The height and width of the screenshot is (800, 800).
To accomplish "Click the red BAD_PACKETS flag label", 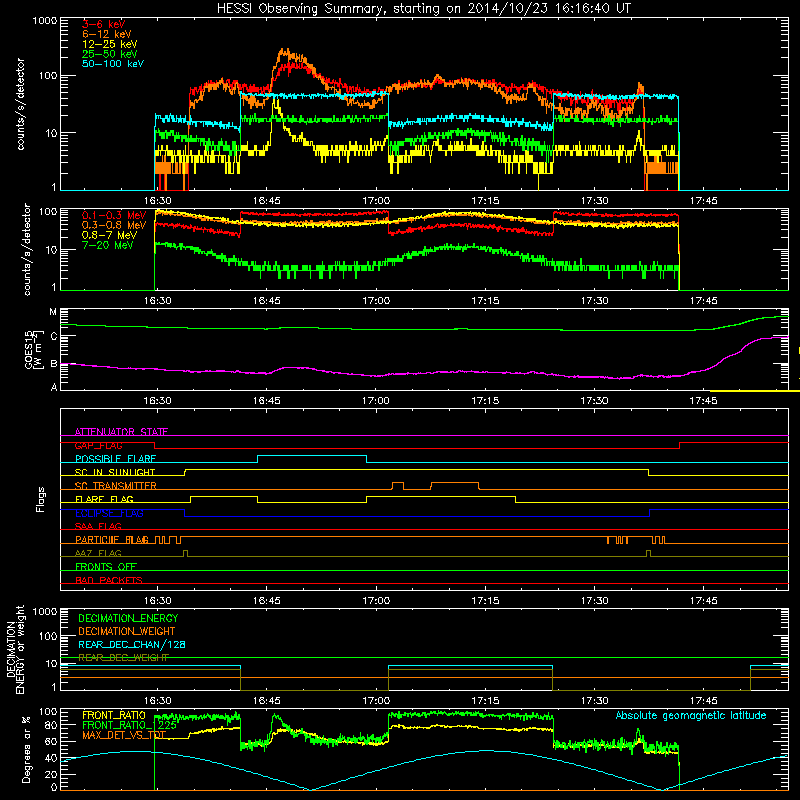I will click(x=109, y=580).
